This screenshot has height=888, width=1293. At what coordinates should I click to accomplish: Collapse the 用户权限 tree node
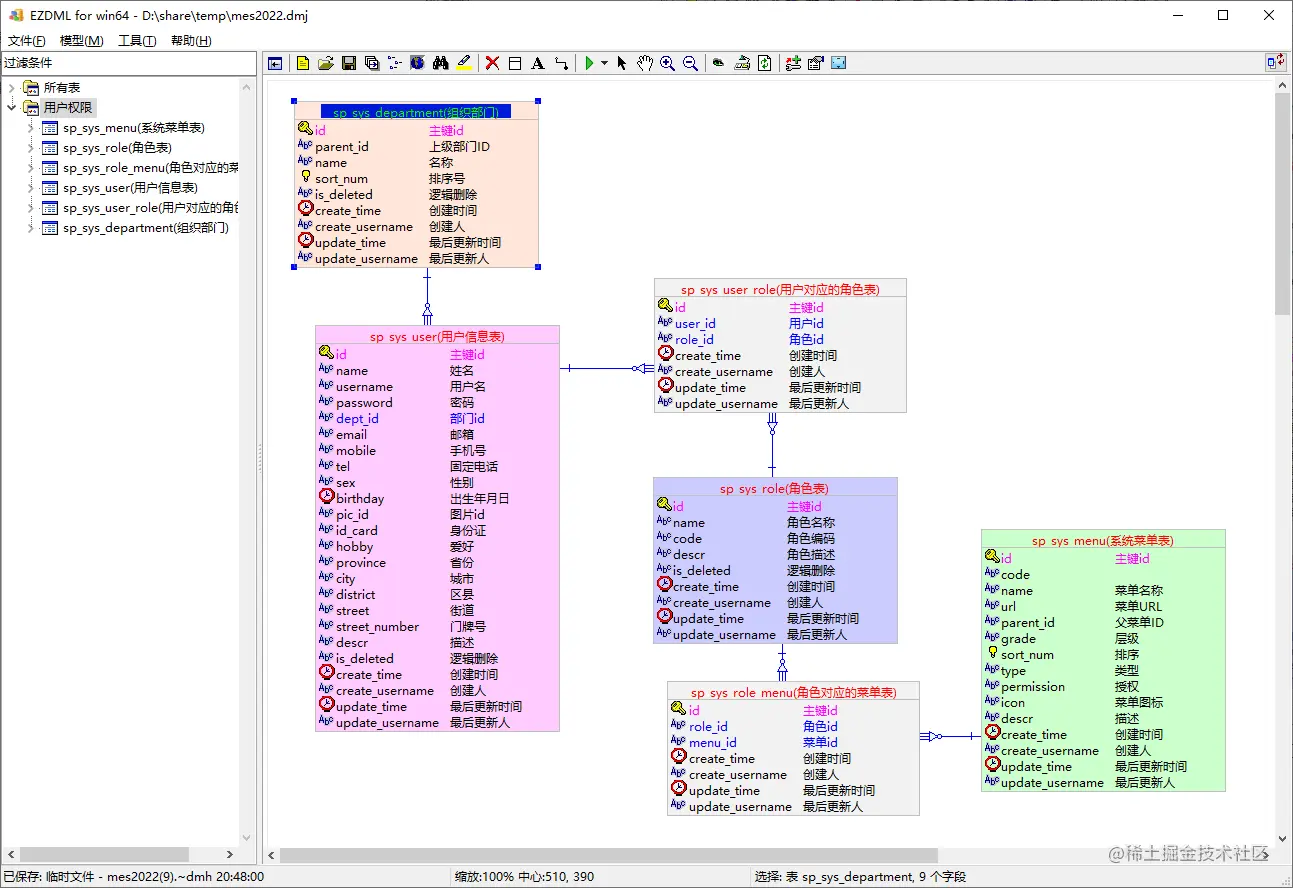[x=12, y=107]
